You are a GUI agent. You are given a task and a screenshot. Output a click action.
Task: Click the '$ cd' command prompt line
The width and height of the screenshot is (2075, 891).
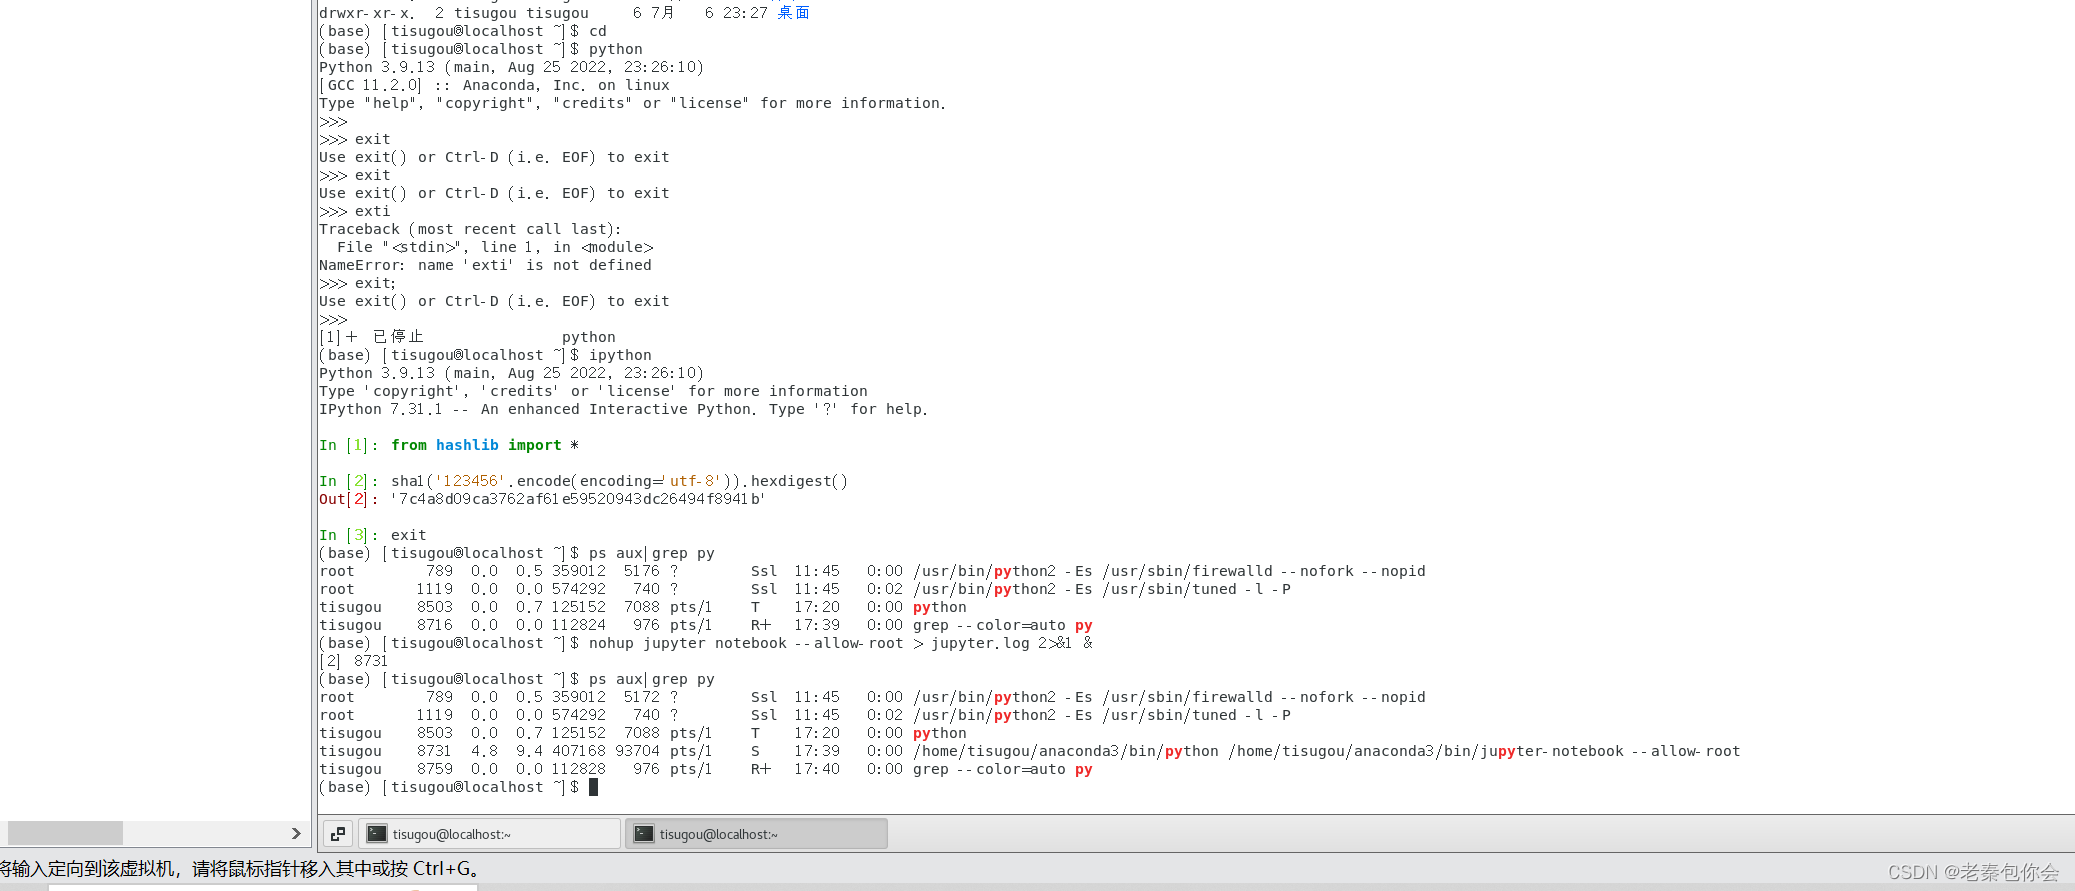click(x=463, y=31)
